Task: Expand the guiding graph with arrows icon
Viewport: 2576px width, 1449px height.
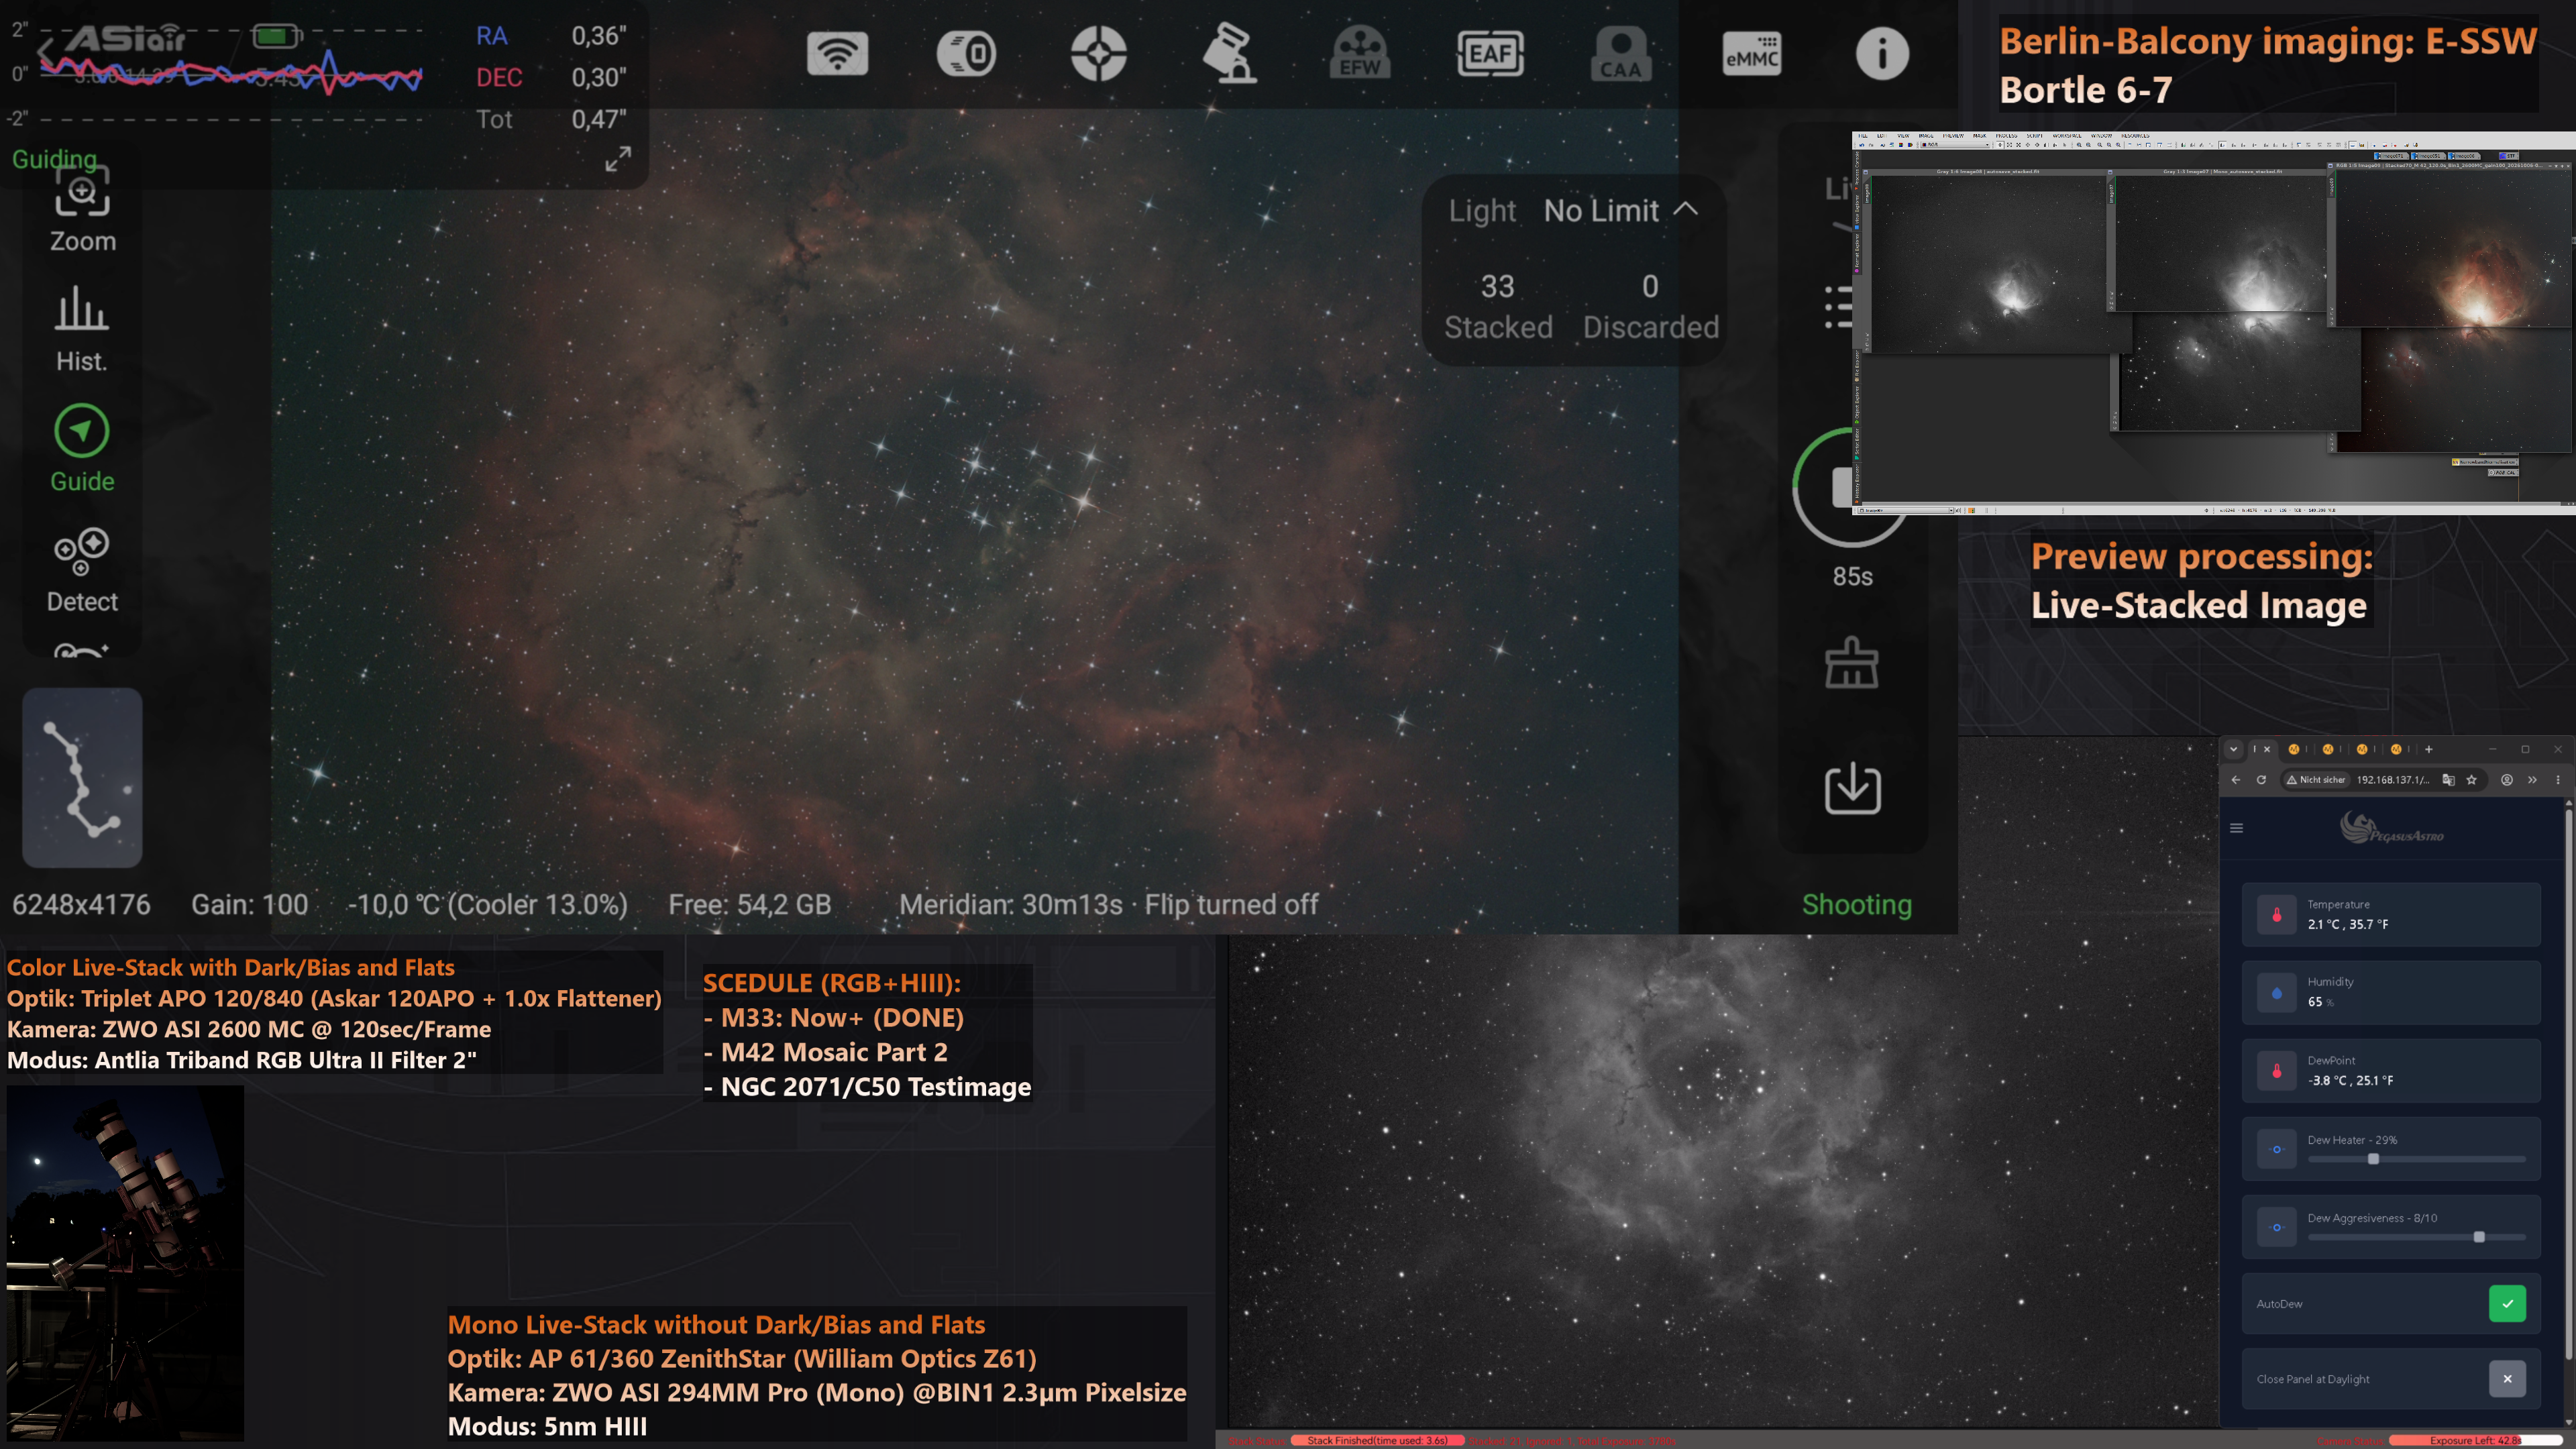Action: click(x=618, y=158)
